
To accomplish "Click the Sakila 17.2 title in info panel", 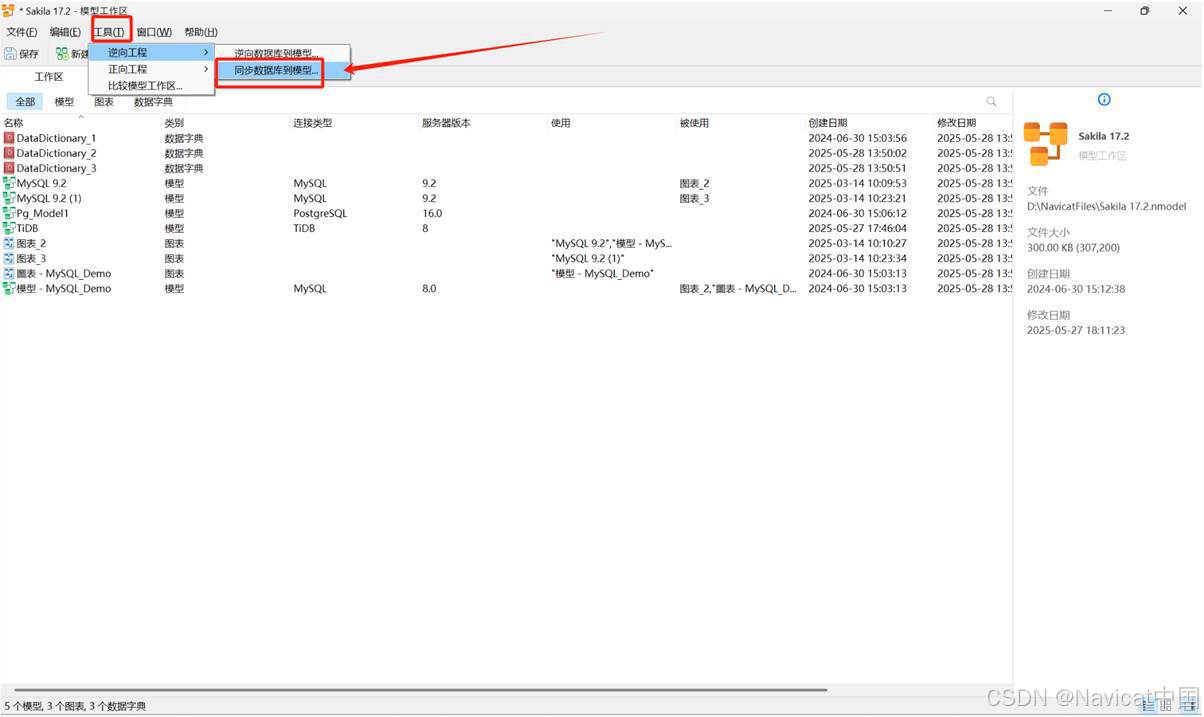I will click(x=1104, y=136).
